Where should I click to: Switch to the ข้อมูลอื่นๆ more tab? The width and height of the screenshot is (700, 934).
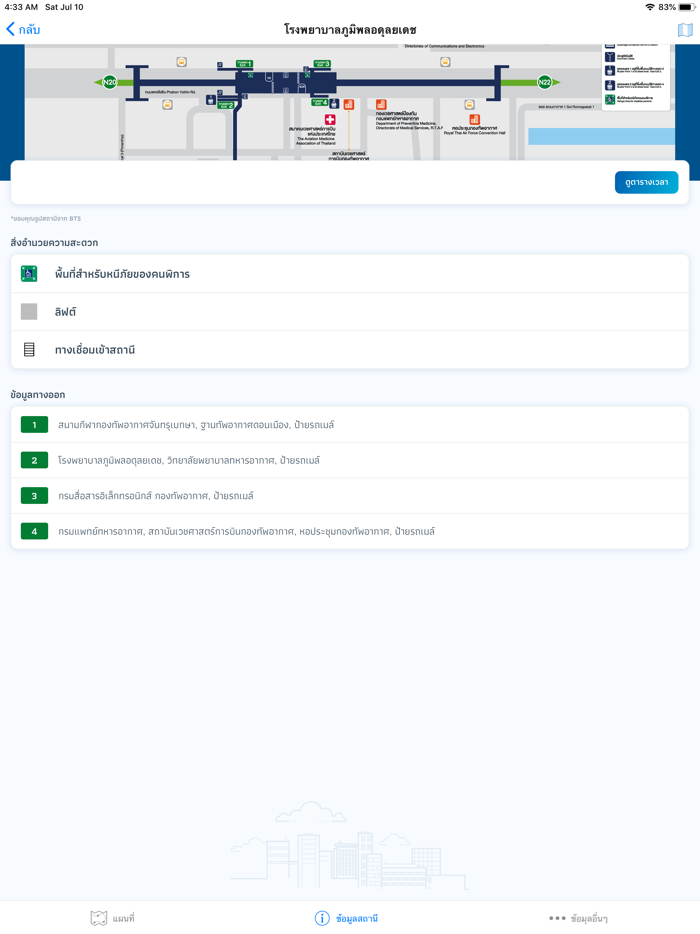pos(578,918)
